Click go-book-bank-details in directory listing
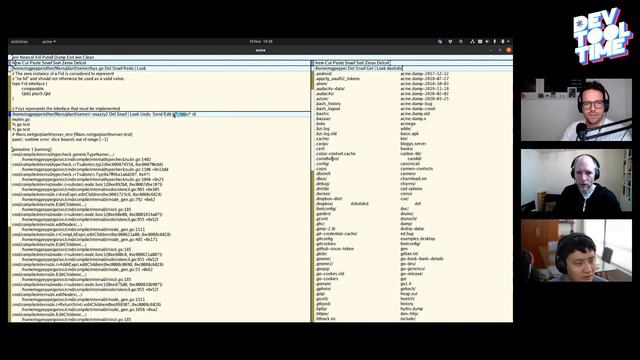 tap(422, 258)
